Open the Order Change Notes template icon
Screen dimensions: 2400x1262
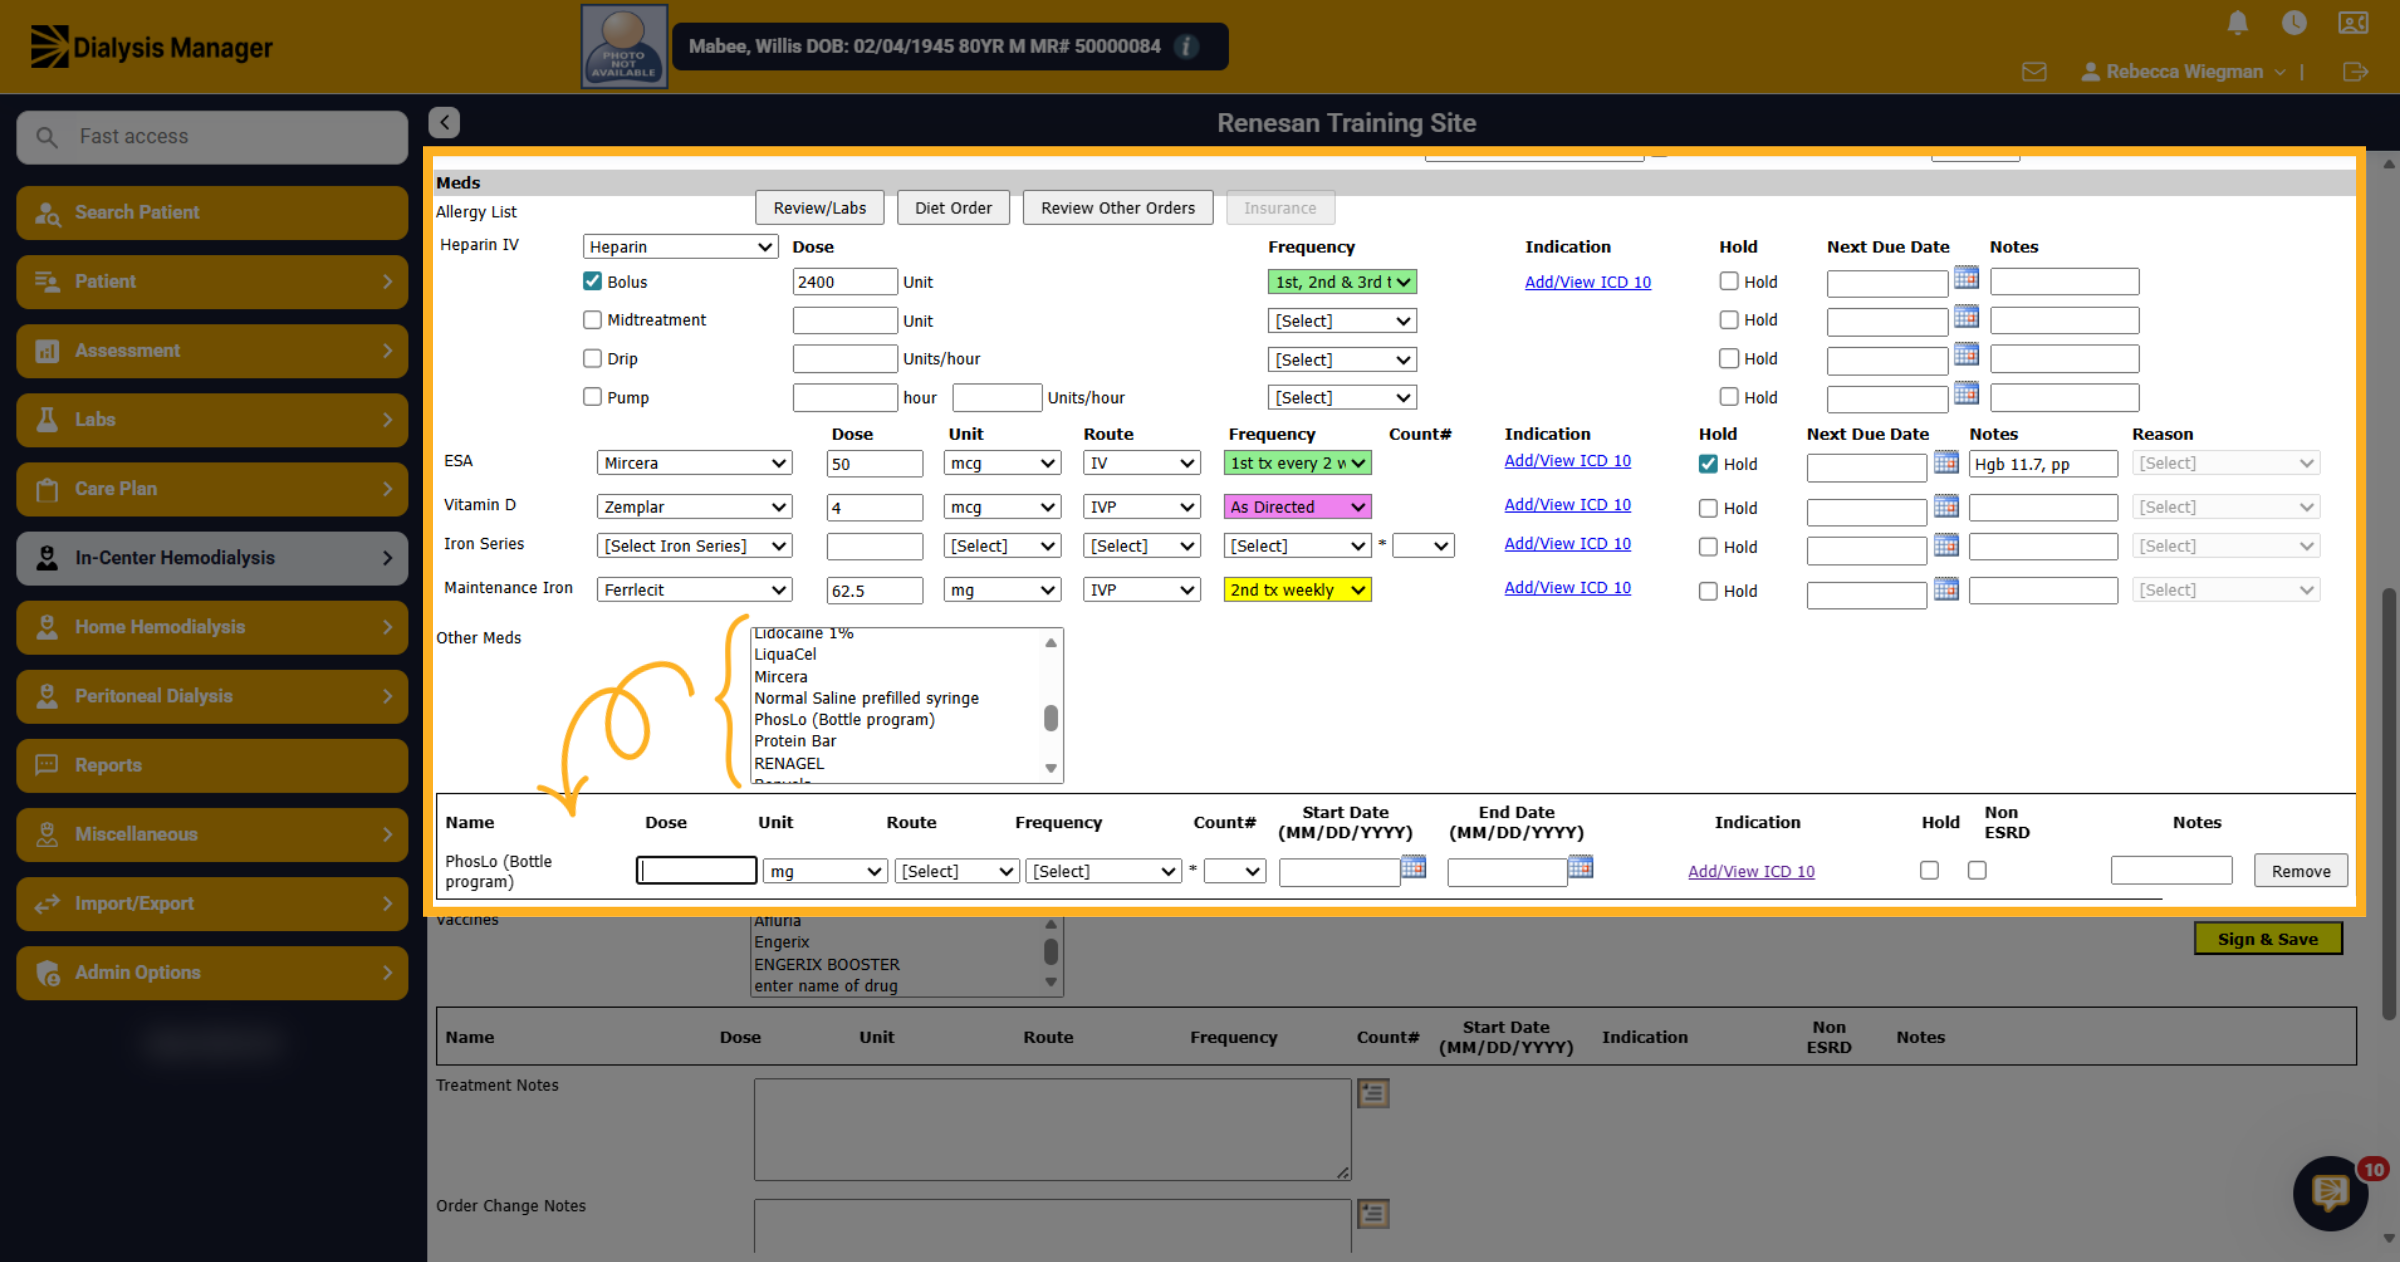[x=1373, y=1214]
